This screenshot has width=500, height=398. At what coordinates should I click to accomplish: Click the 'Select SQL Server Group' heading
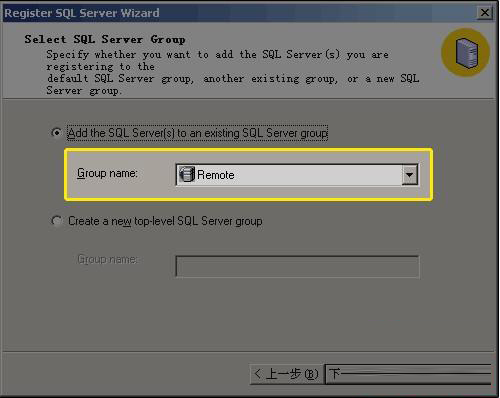[105, 39]
